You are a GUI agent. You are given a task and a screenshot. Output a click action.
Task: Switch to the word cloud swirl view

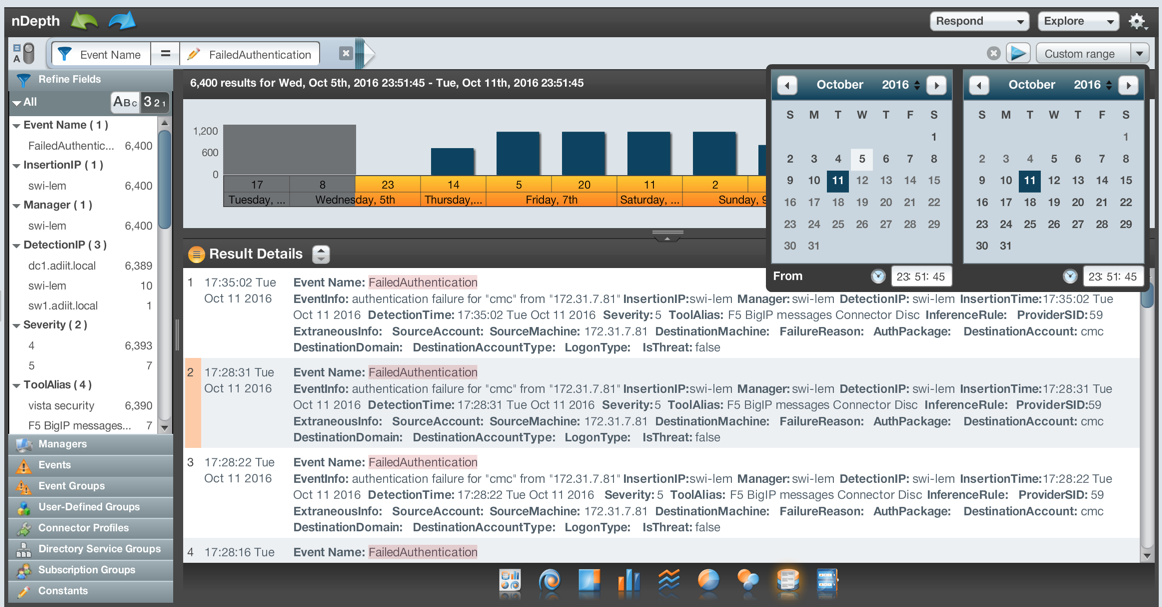click(549, 581)
